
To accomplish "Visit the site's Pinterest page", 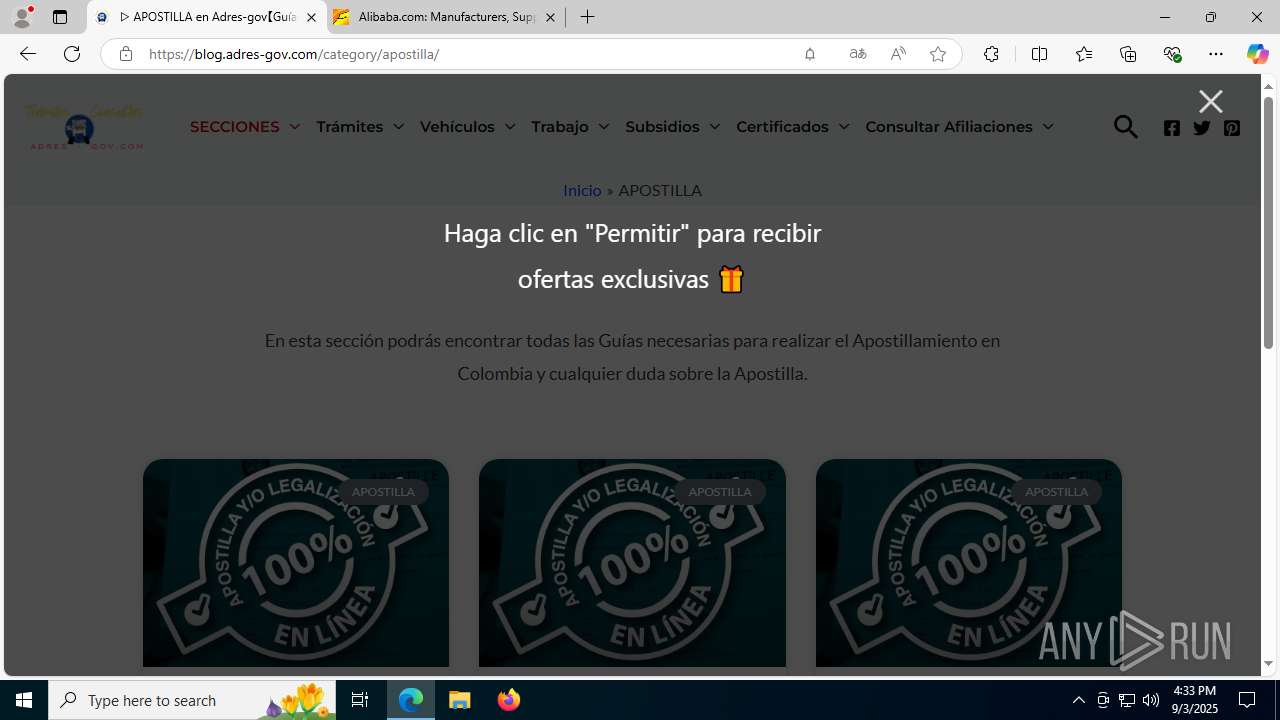I will [x=1232, y=128].
